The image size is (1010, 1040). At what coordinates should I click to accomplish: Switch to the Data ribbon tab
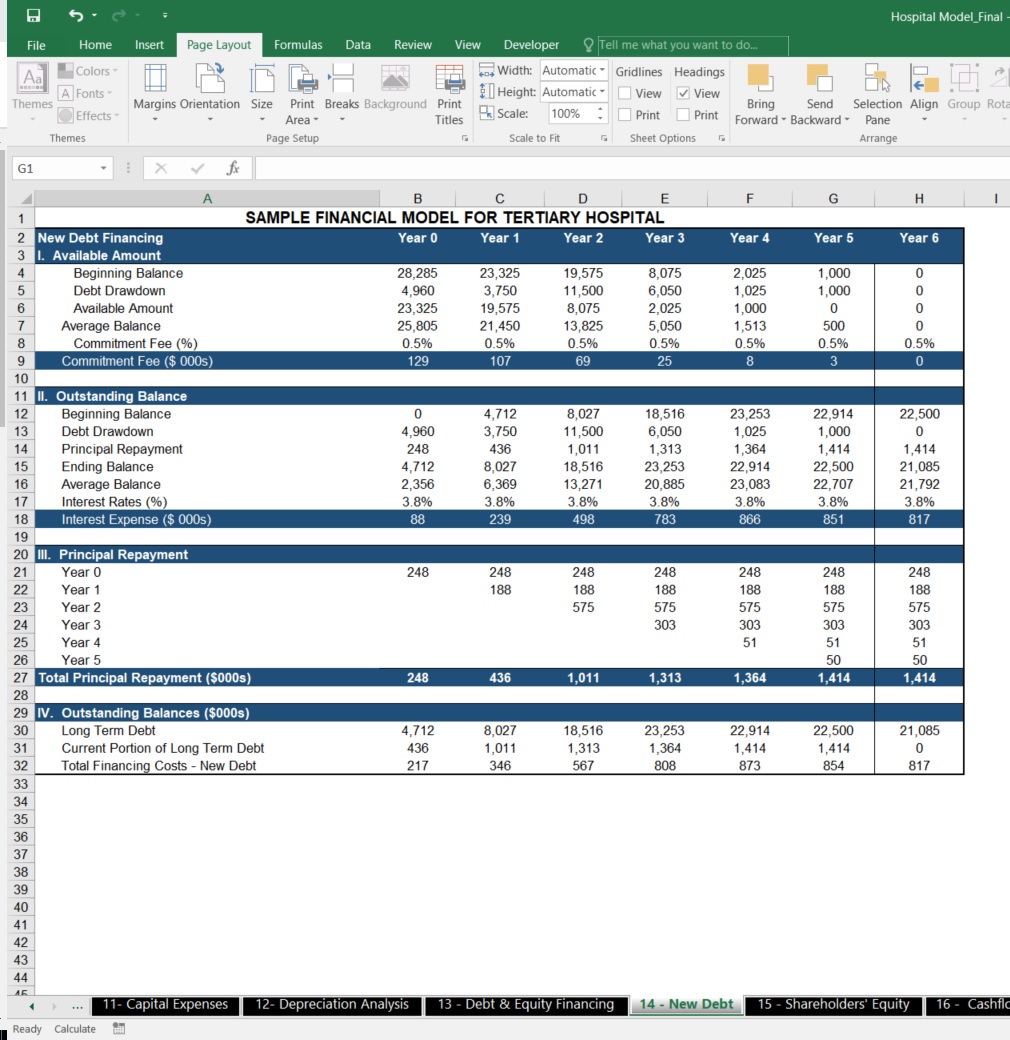coord(358,45)
